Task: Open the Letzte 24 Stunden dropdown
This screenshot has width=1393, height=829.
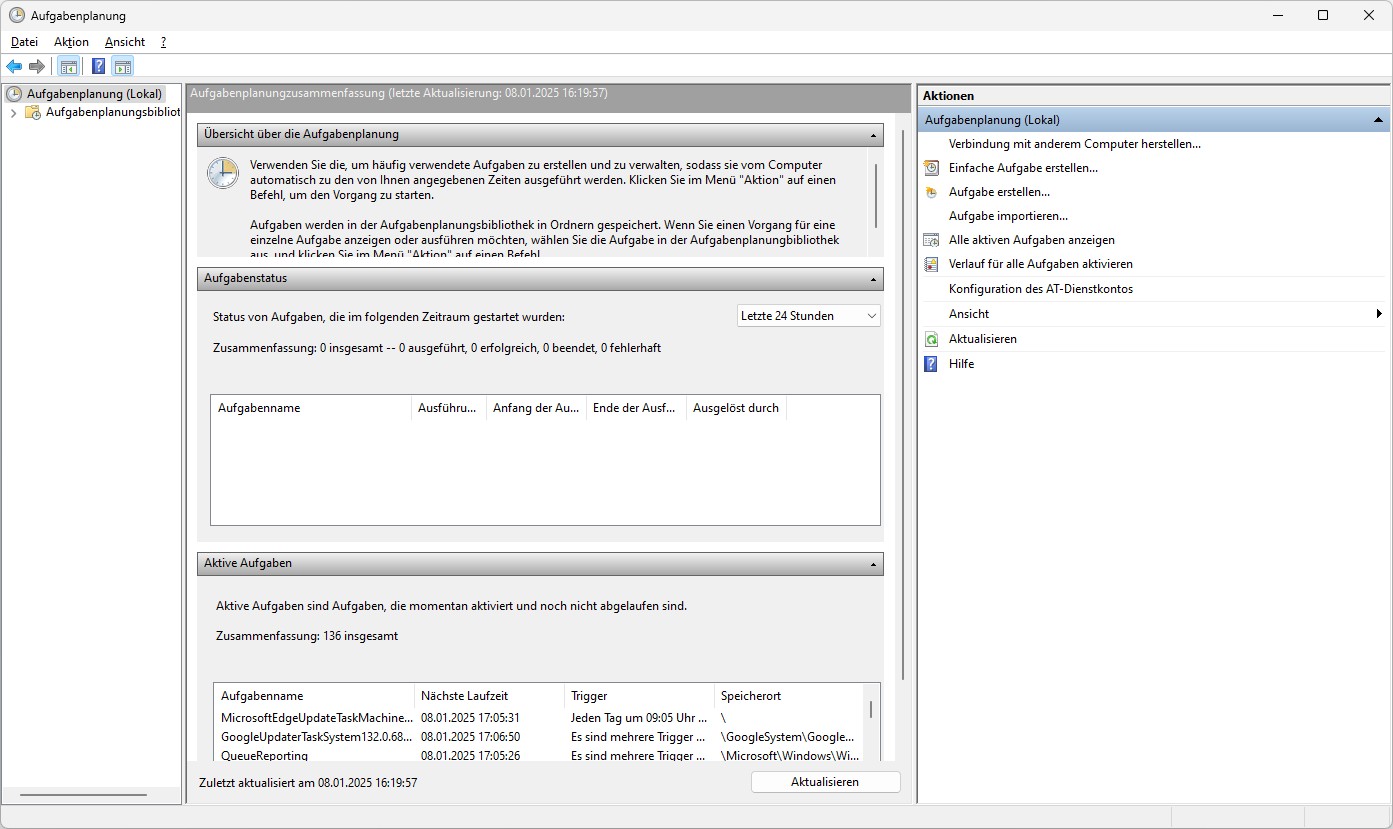Action: 808,316
